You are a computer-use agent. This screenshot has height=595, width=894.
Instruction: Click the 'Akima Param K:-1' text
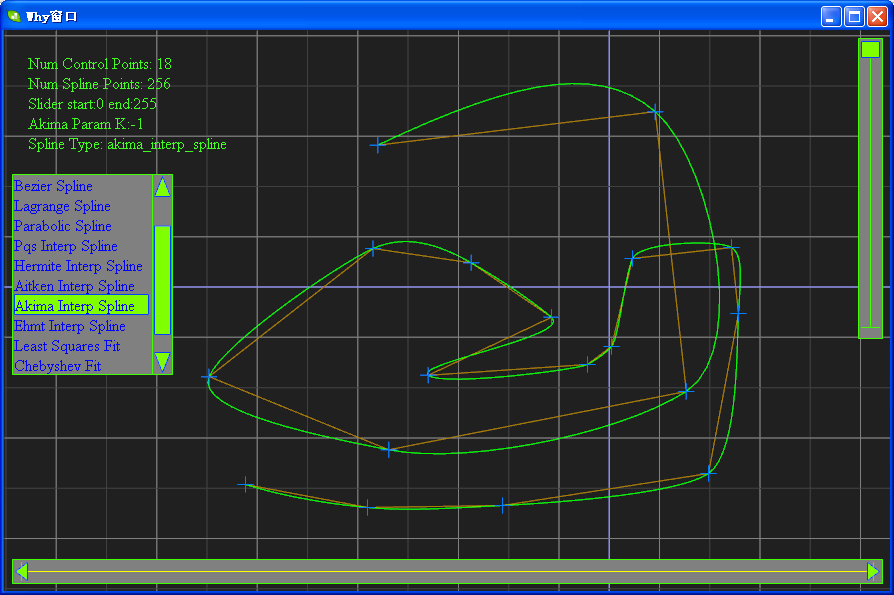[86, 124]
